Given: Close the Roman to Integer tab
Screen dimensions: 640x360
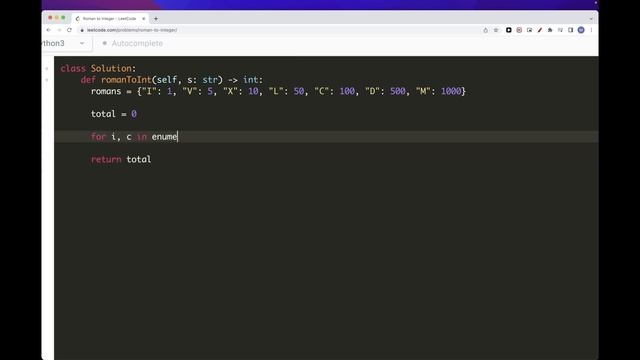Looking at the screenshot, I should (x=144, y=19).
